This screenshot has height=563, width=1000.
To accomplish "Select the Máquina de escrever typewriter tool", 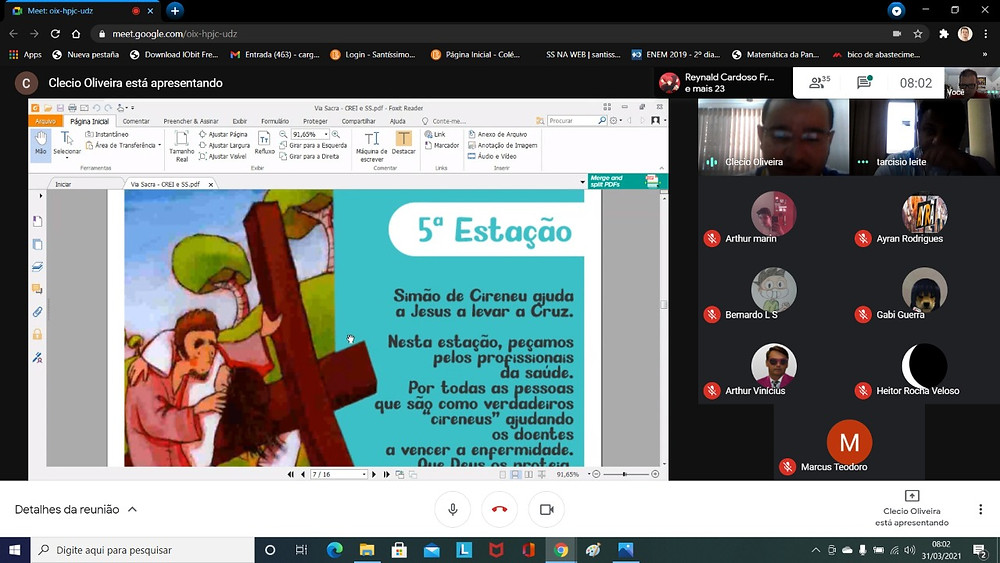I will pos(372,146).
